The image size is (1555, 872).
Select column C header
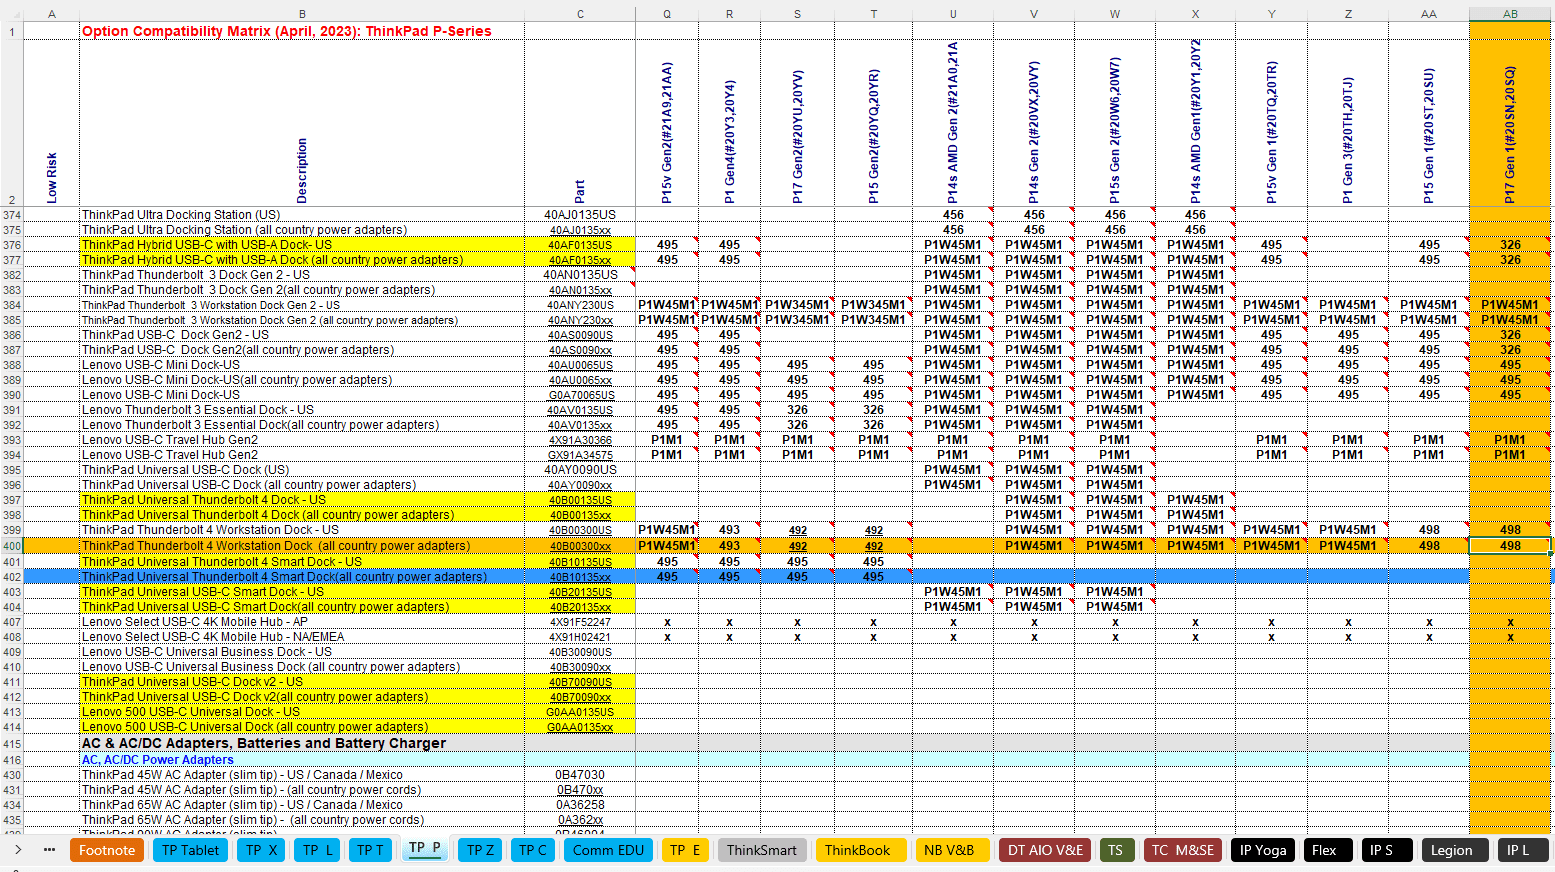pyautogui.click(x=580, y=14)
